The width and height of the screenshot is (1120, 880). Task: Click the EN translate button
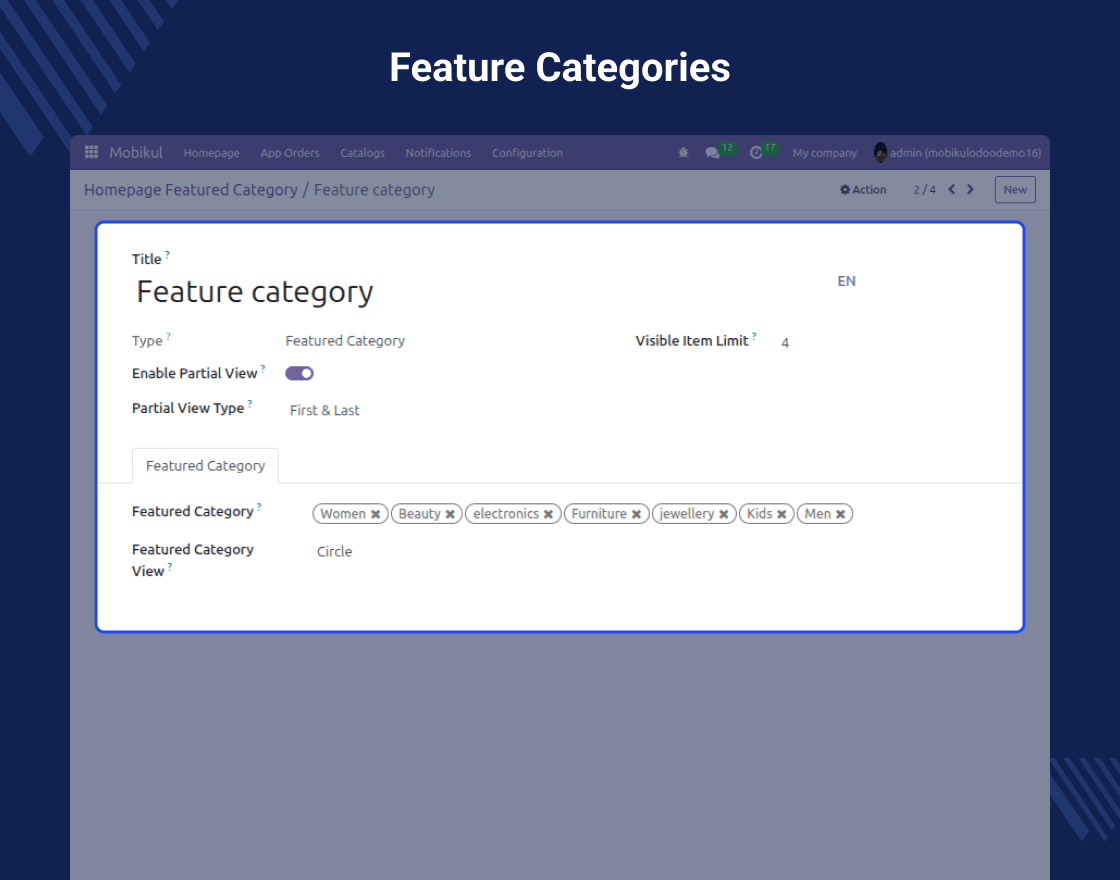[846, 281]
